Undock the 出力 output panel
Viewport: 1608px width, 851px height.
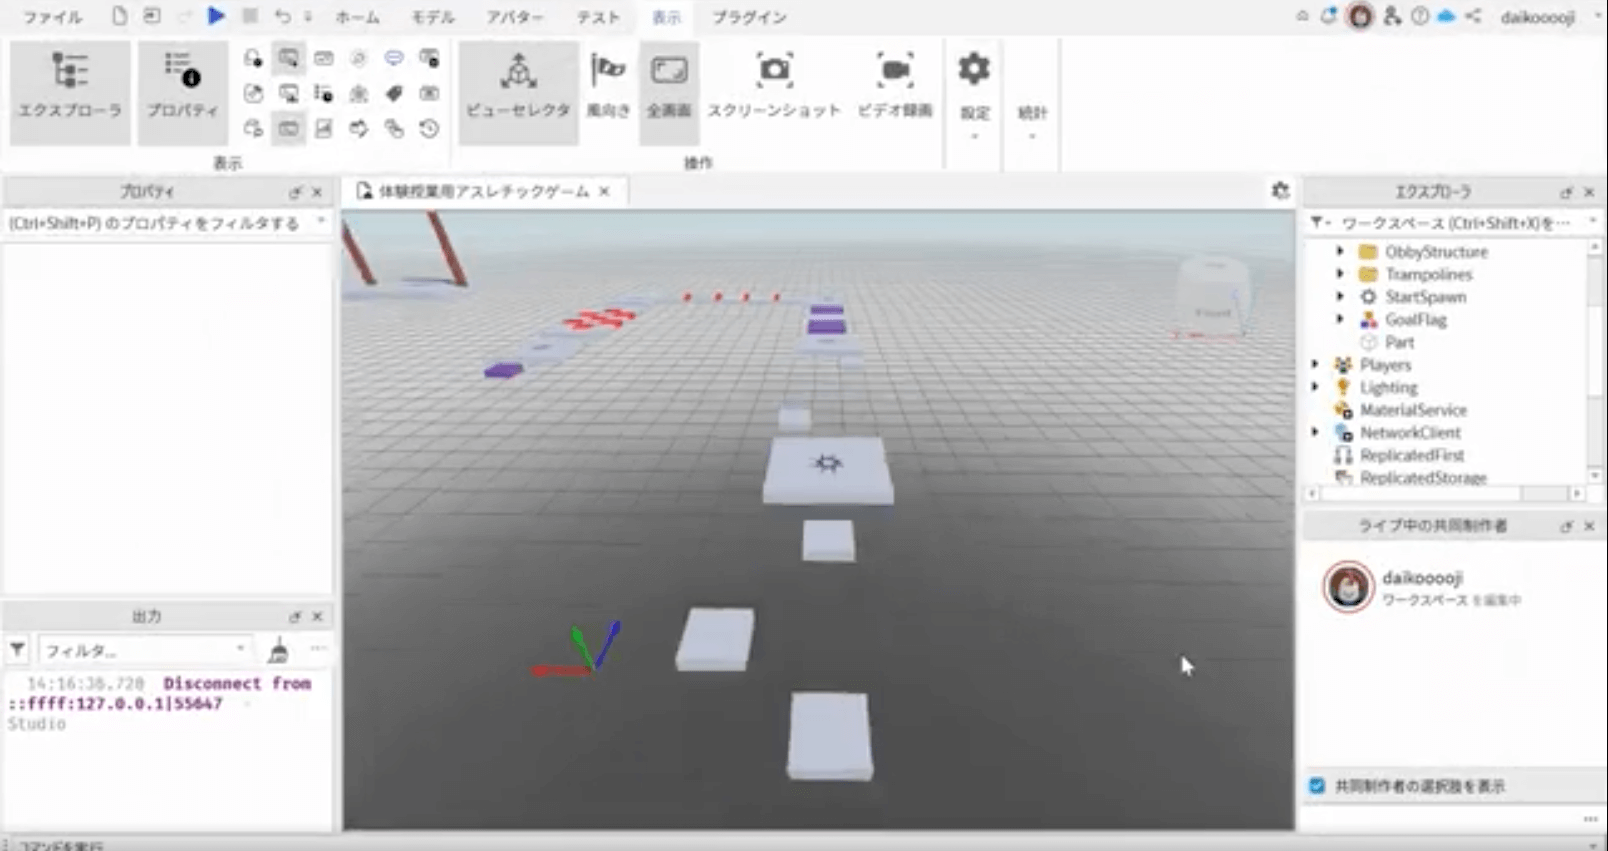pyautogui.click(x=295, y=617)
